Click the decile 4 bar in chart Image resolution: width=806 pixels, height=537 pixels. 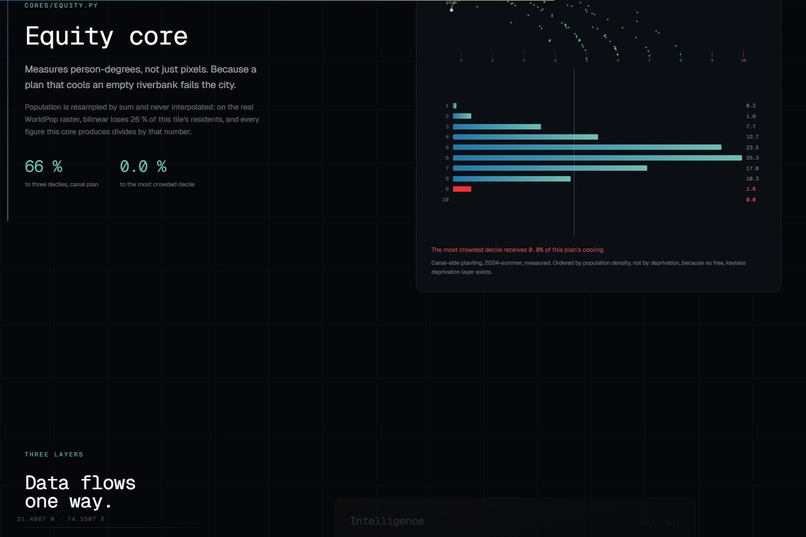pyautogui.click(x=525, y=137)
